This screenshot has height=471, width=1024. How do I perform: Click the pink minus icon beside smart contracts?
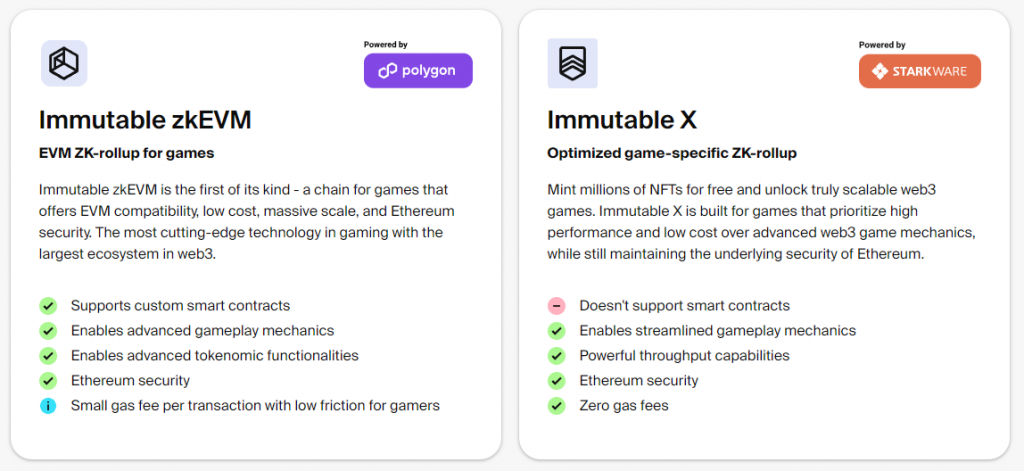coord(556,306)
